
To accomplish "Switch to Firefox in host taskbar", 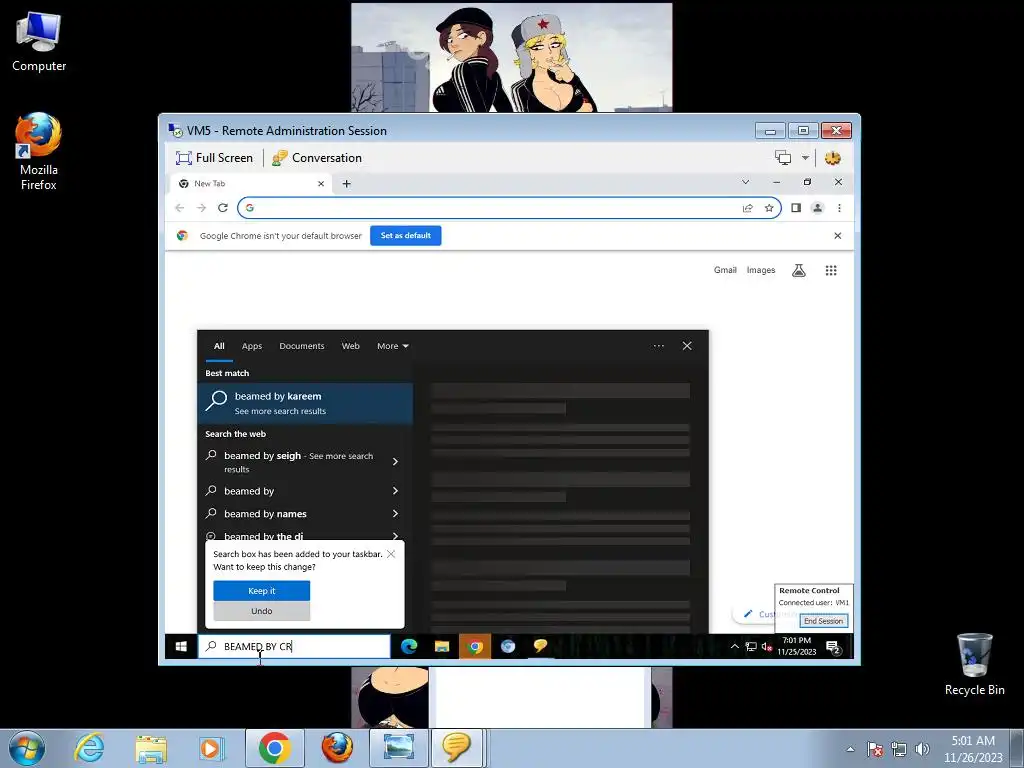I will tap(337, 748).
